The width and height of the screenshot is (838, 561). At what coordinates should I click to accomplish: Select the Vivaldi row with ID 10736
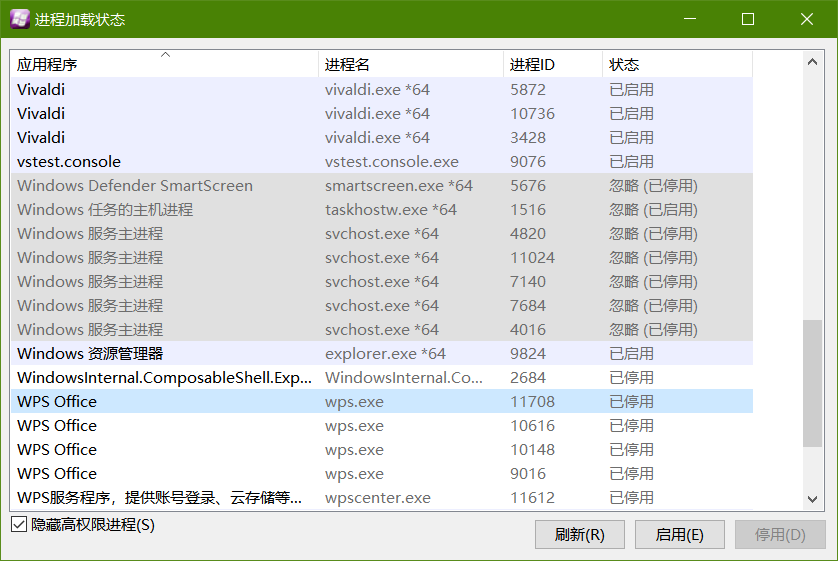382,114
